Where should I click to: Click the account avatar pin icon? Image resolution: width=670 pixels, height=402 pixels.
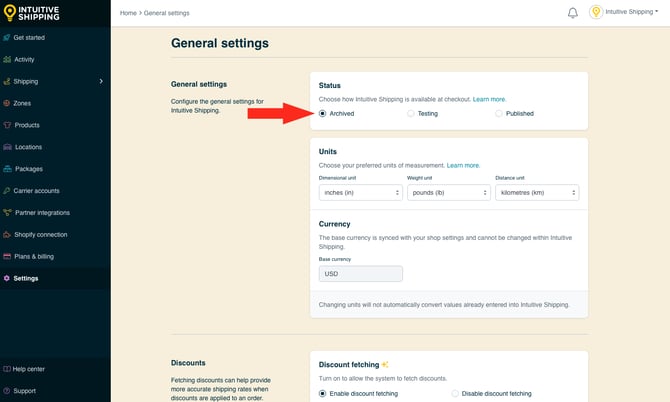click(596, 12)
